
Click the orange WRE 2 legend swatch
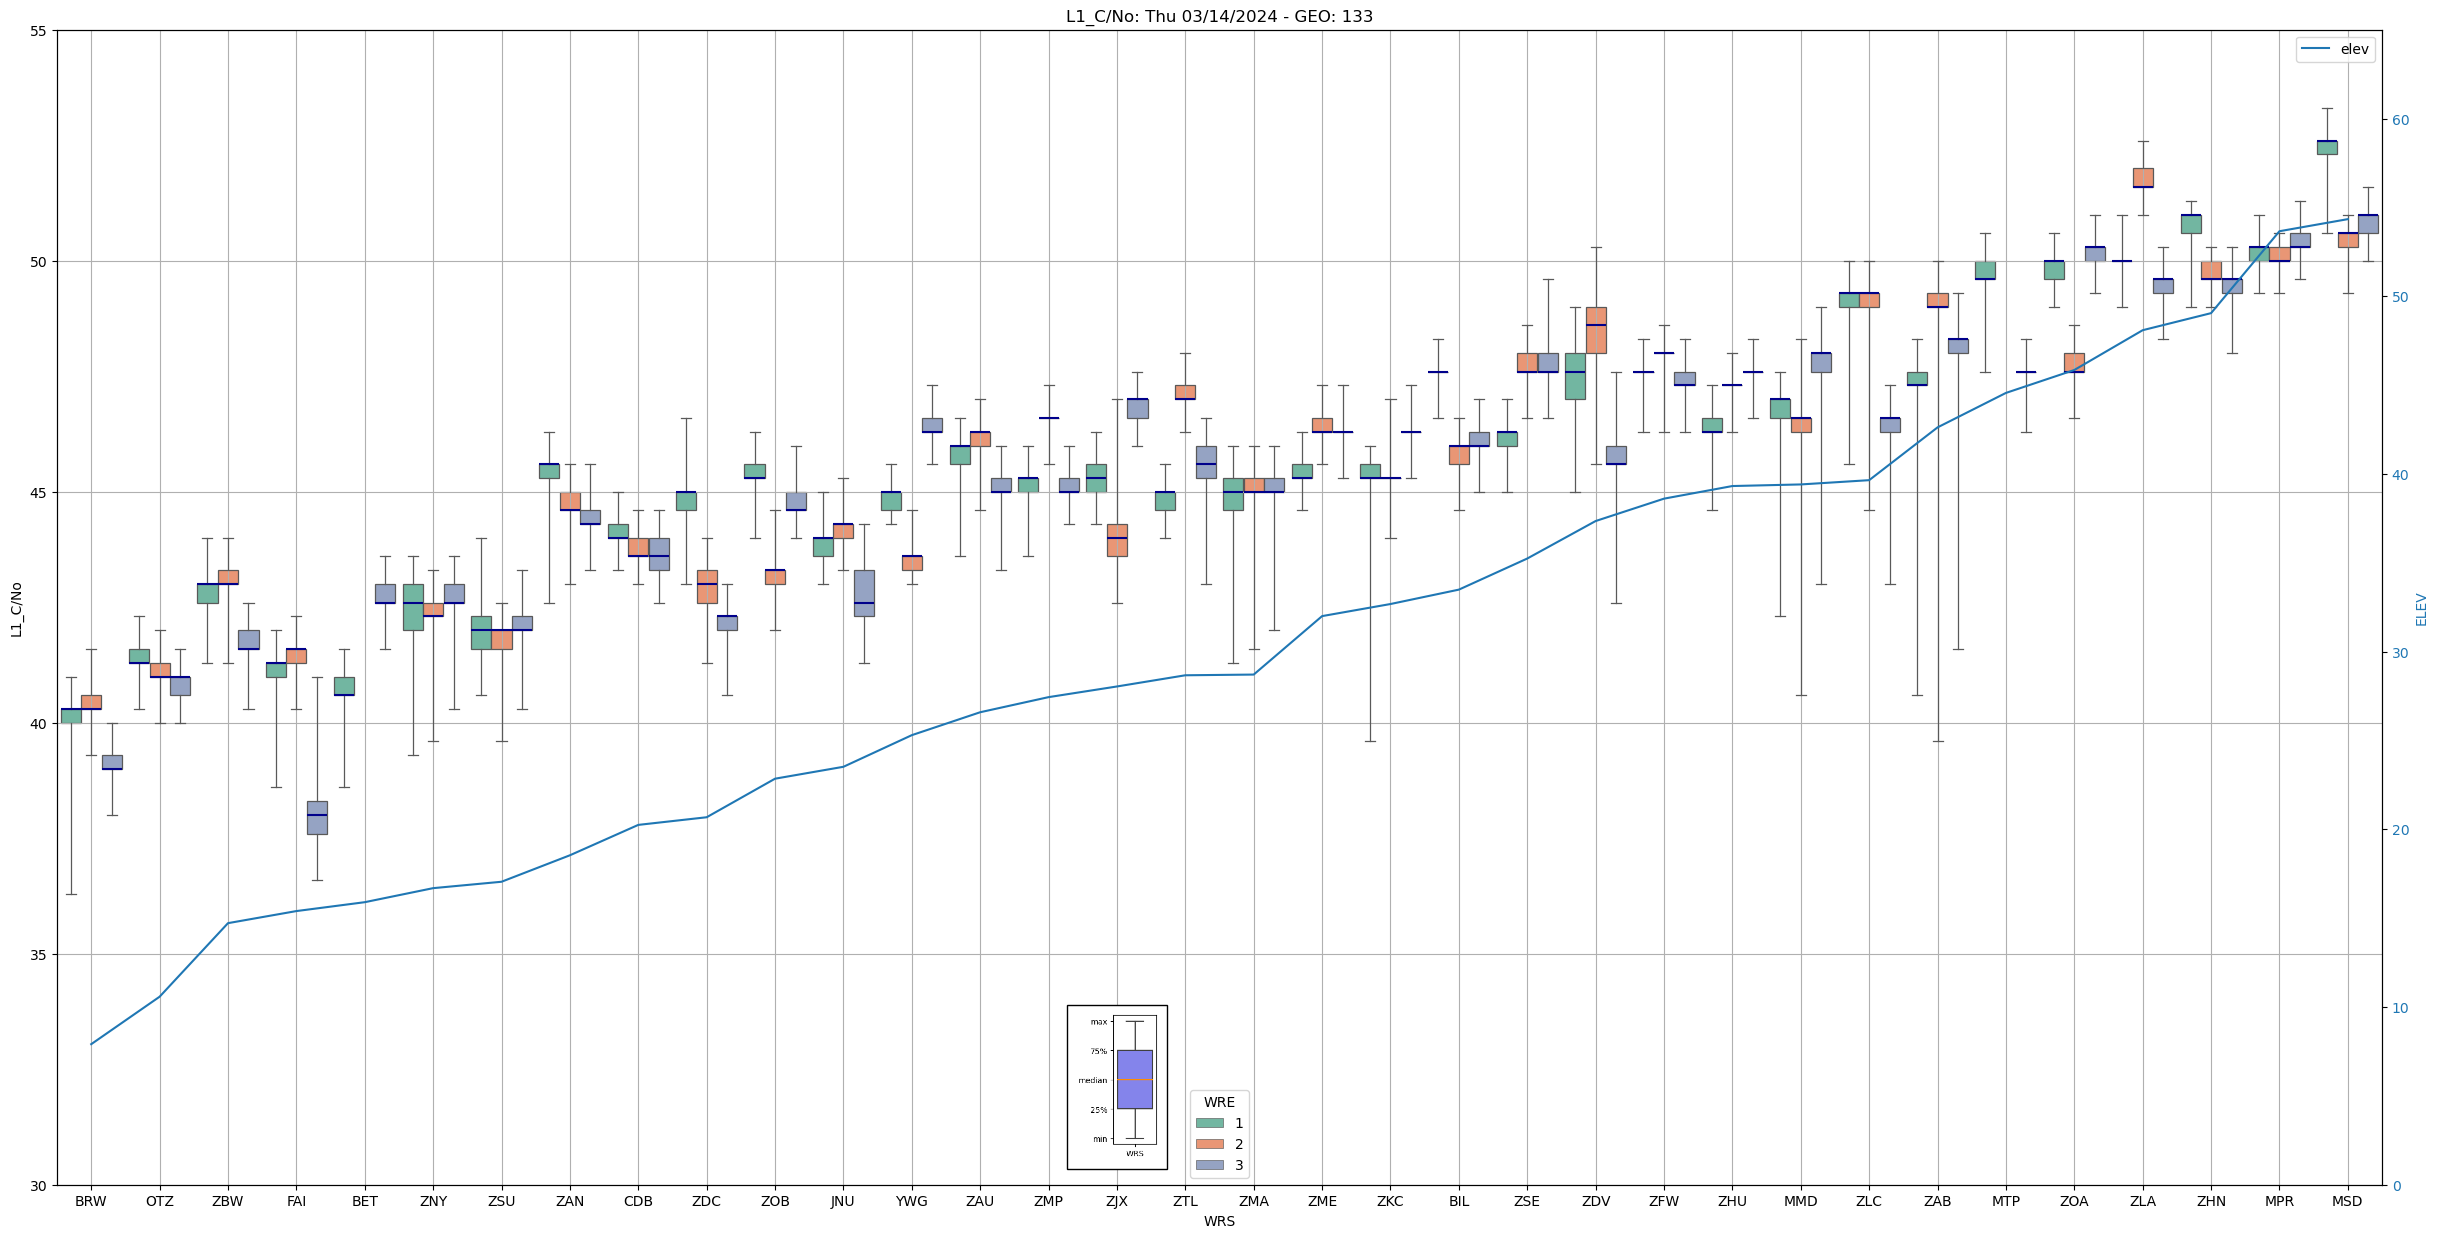click(x=1209, y=1144)
